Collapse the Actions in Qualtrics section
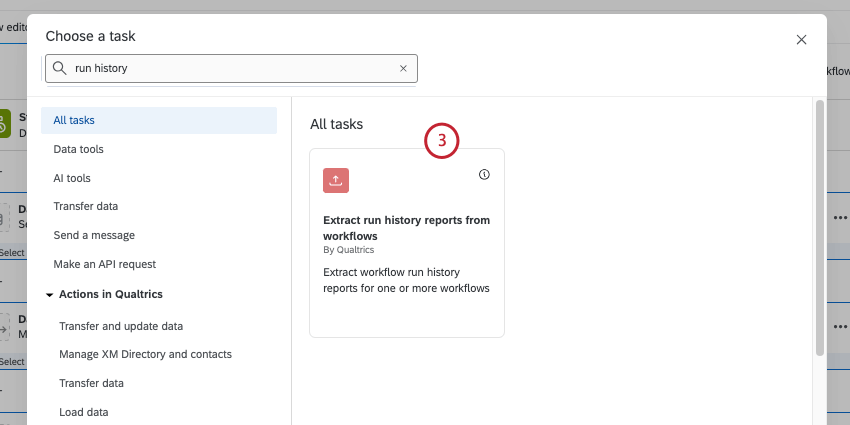 pos(49,294)
